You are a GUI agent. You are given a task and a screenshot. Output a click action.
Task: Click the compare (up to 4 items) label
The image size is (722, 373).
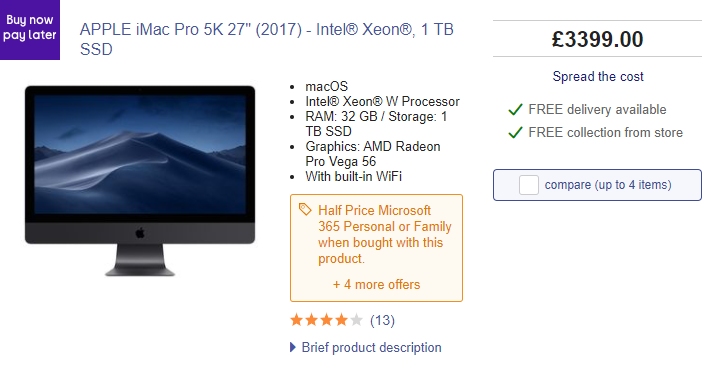pyautogui.click(x=608, y=185)
